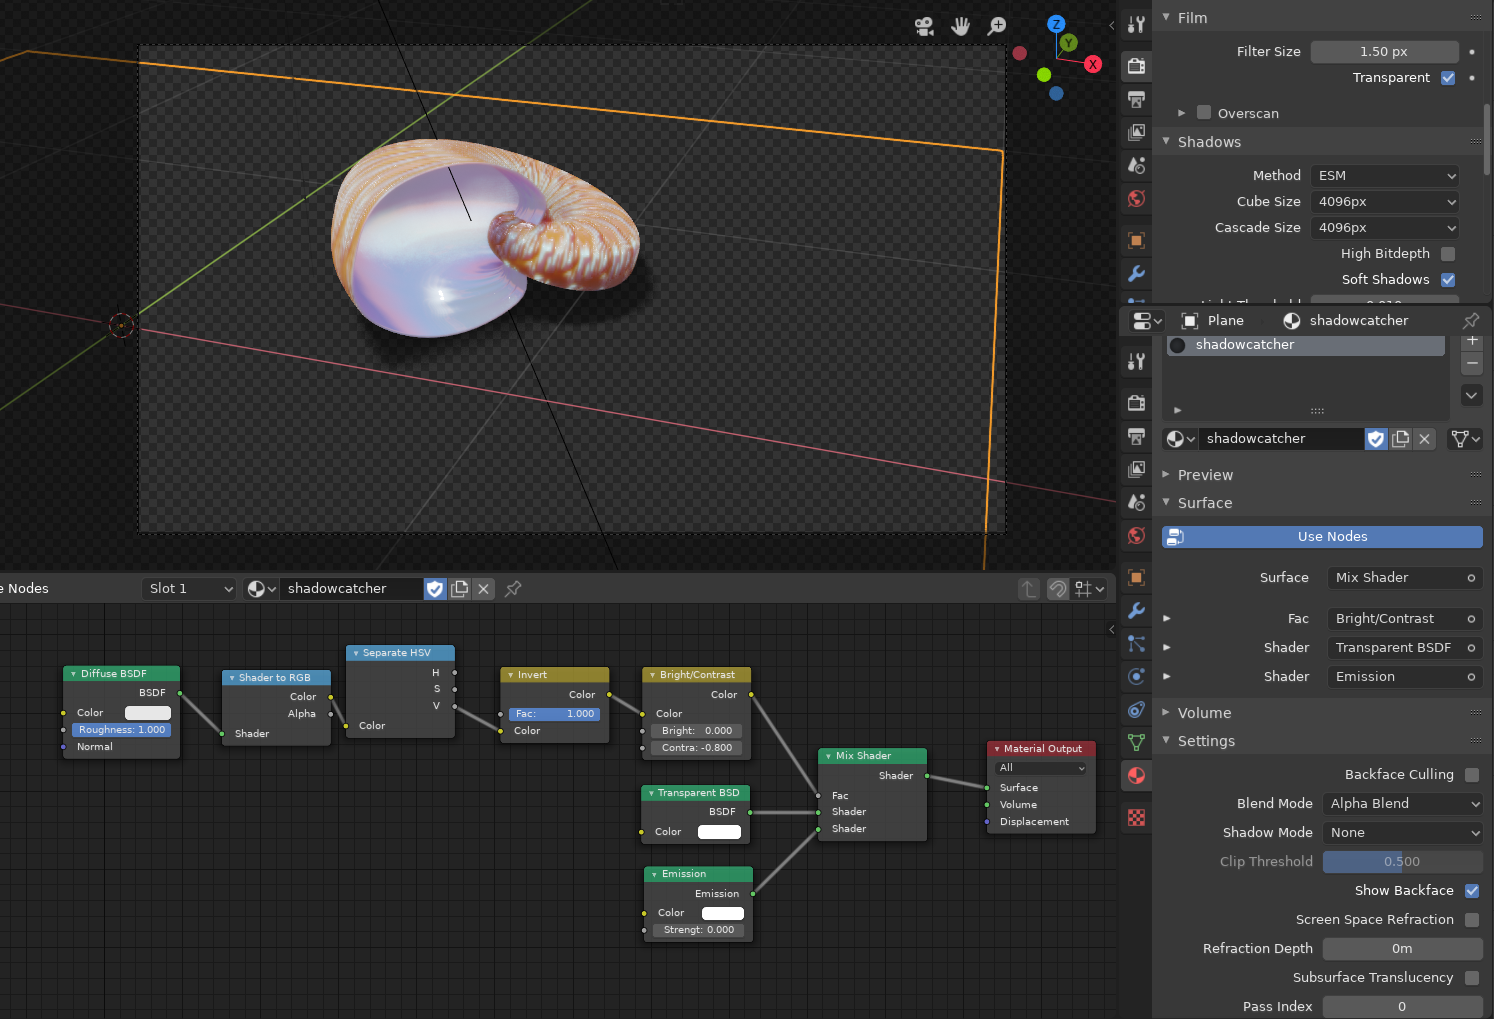Click the Use Nodes button
Screen dimensions: 1494x1019
point(1322,537)
